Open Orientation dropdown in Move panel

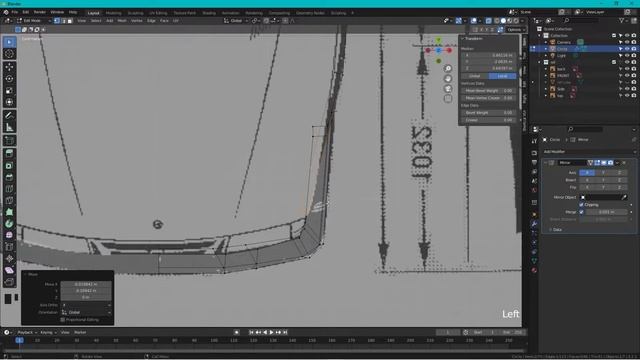[x=86, y=312]
